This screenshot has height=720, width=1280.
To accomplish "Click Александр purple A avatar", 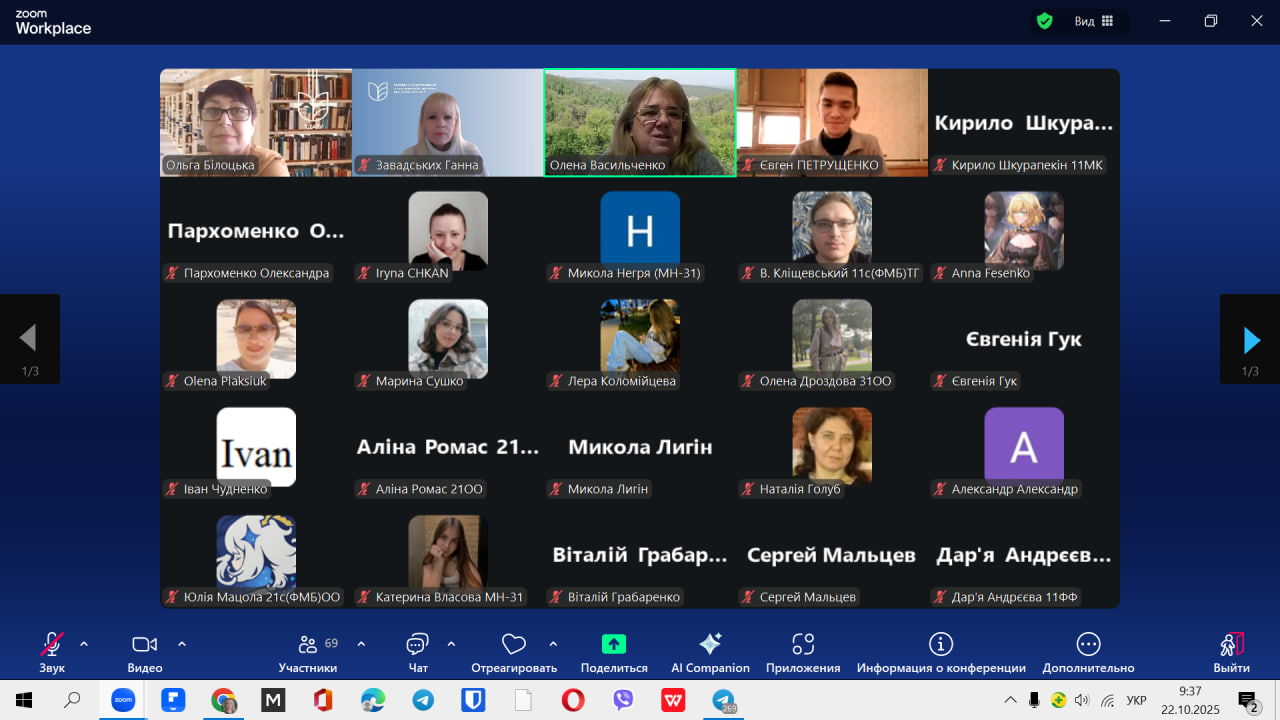I will (x=1024, y=447).
